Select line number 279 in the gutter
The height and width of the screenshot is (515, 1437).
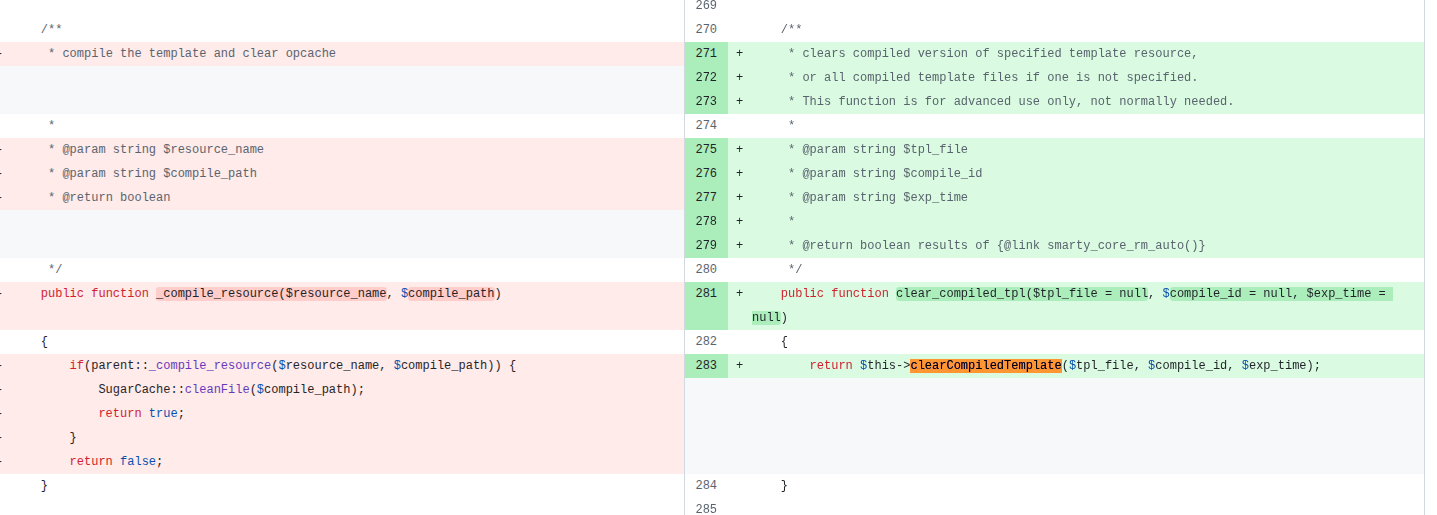[x=706, y=246]
